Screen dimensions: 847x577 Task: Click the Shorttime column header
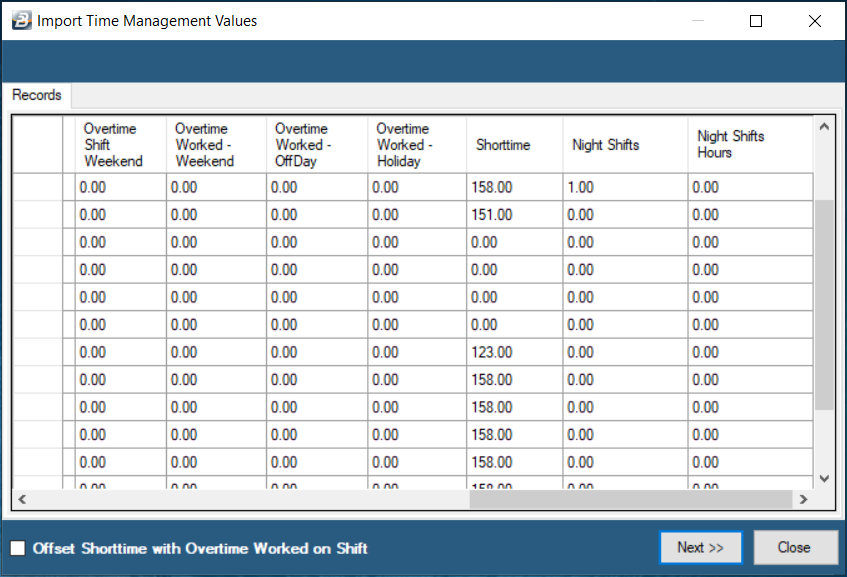(515, 145)
